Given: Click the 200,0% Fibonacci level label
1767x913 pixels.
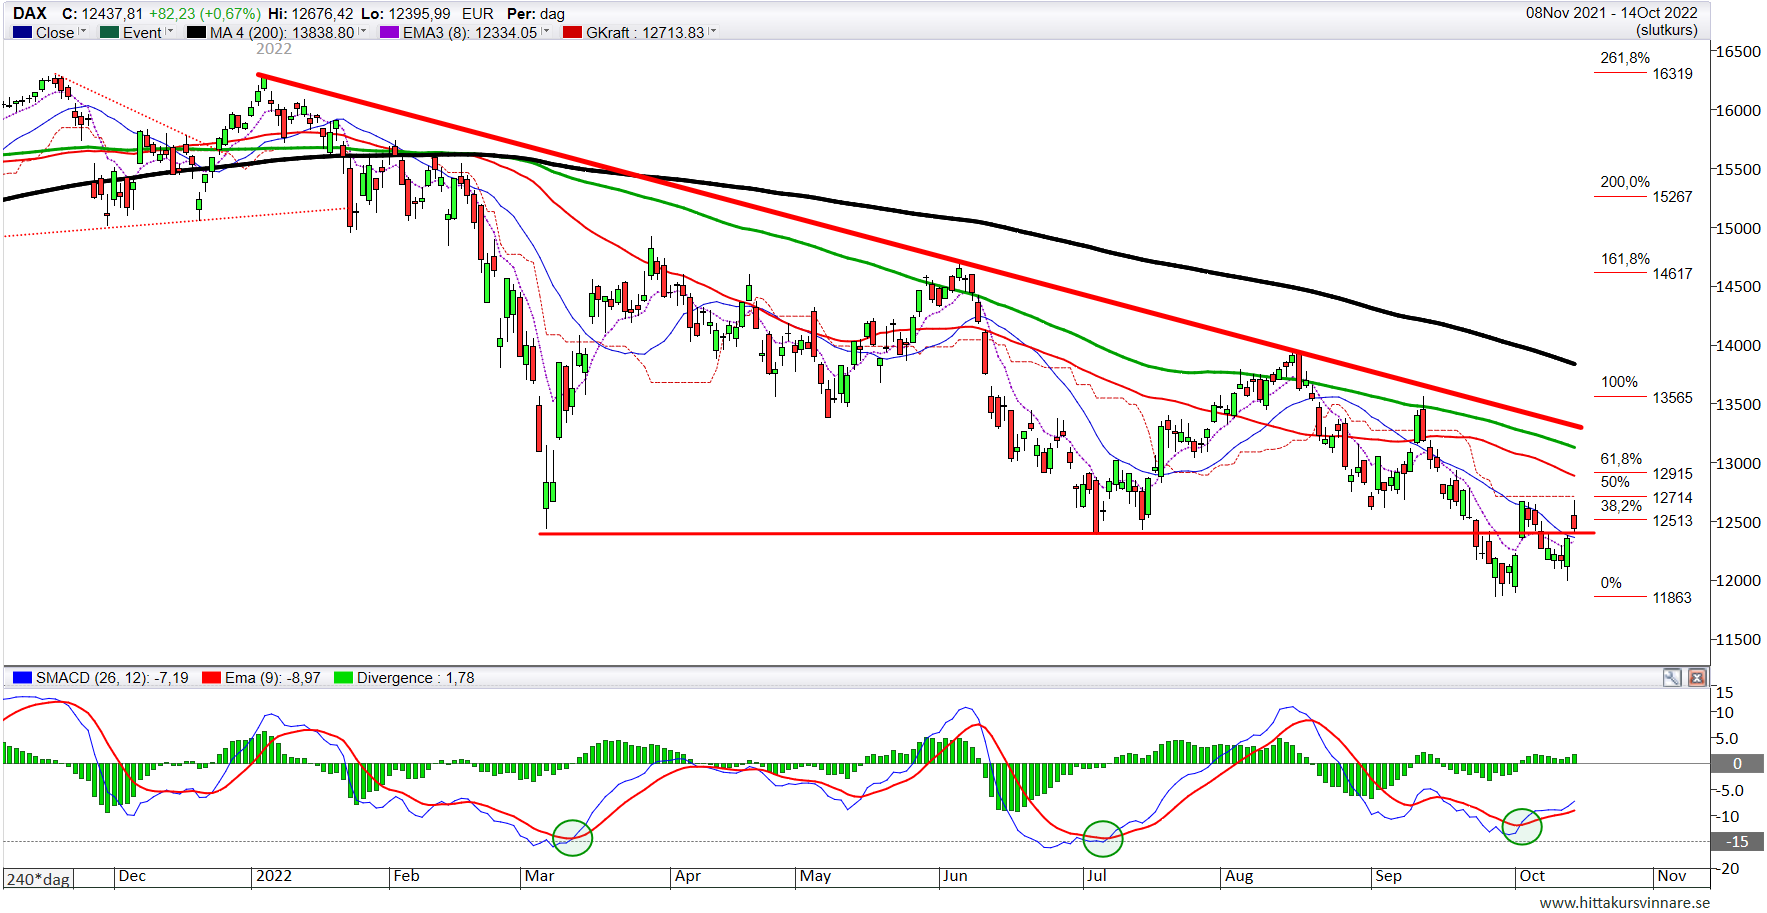Looking at the screenshot, I should (x=1625, y=182).
